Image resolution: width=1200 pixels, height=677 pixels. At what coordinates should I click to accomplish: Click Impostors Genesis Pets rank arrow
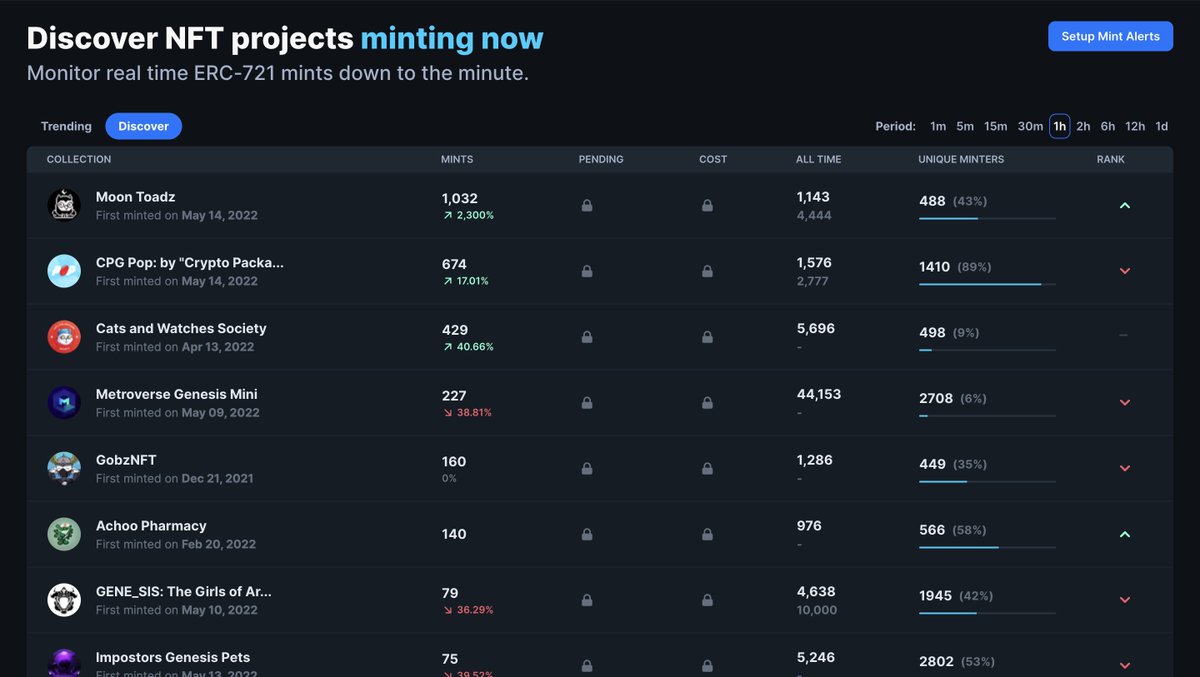(x=1124, y=665)
